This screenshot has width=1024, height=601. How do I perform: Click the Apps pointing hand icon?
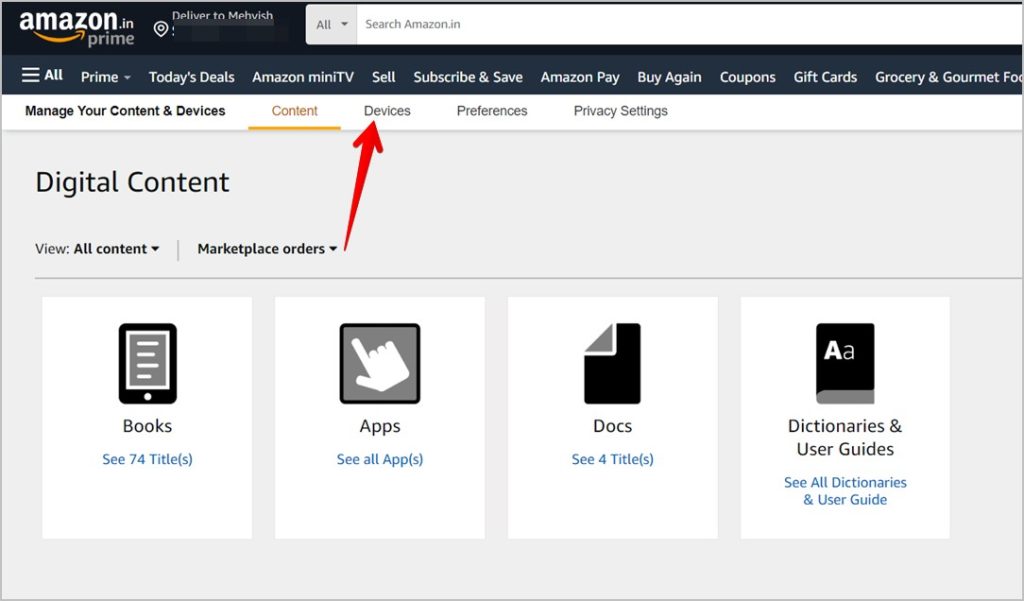click(x=380, y=363)
